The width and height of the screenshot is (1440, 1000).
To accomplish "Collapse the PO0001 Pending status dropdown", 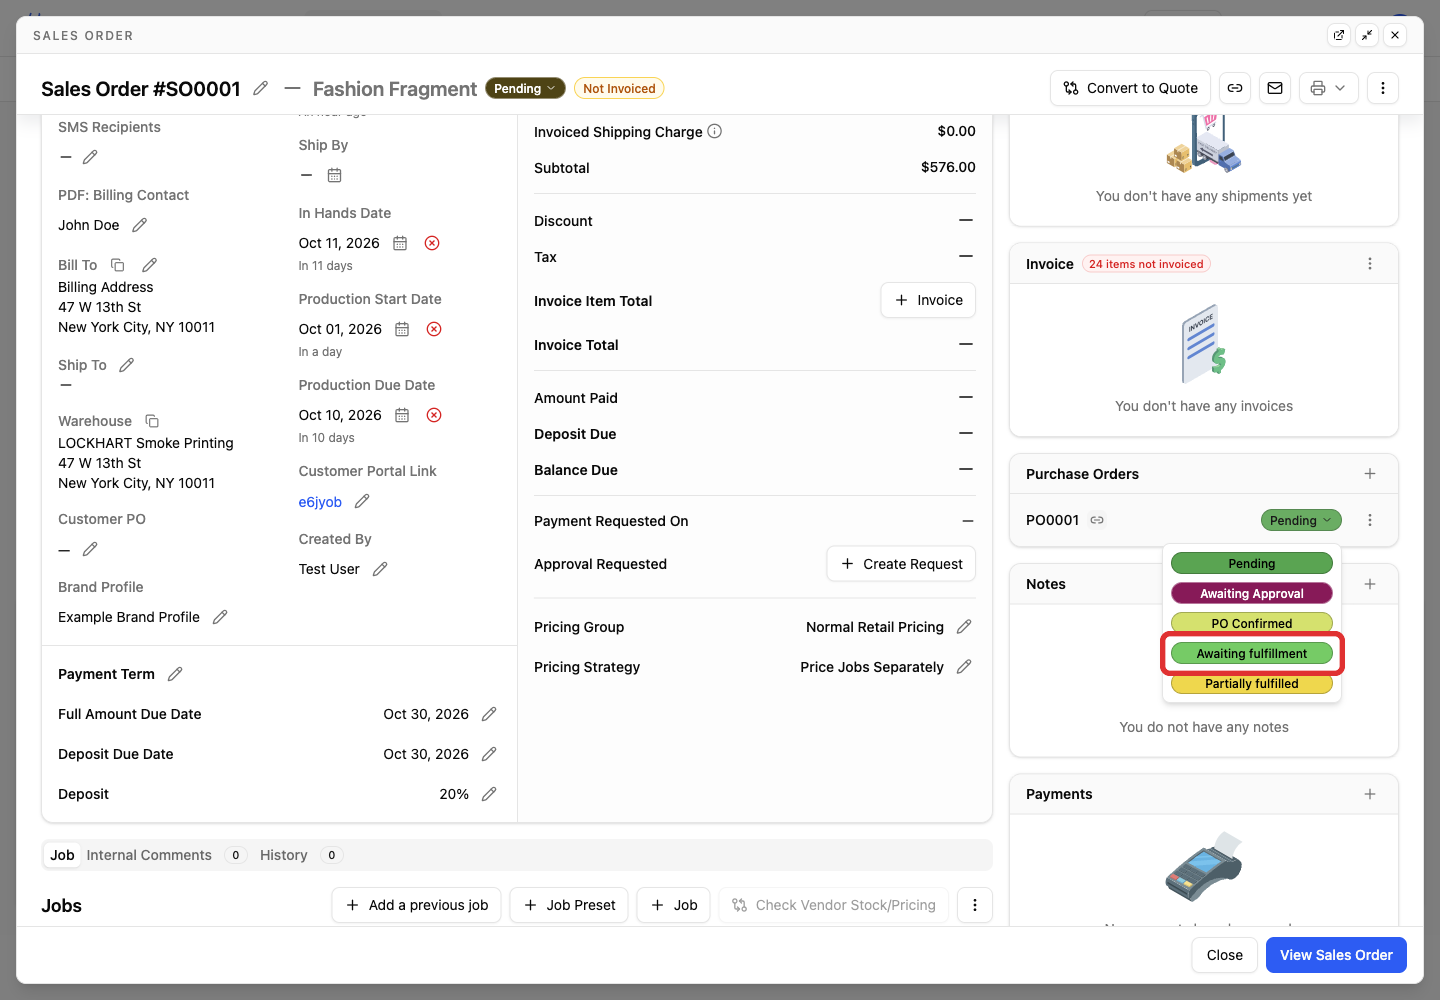I will coord(1301,520).
